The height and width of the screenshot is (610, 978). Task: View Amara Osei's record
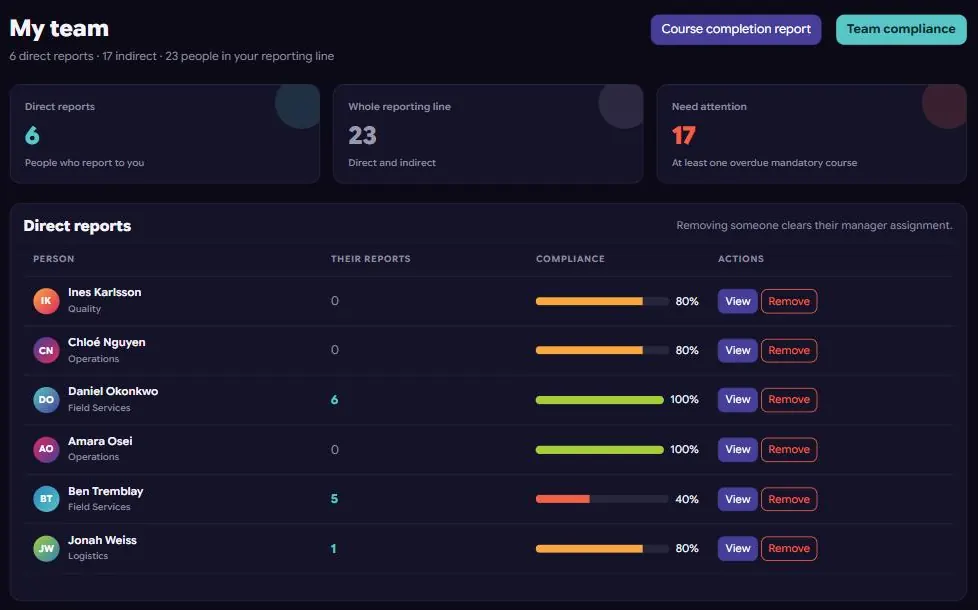coord(737,450)
